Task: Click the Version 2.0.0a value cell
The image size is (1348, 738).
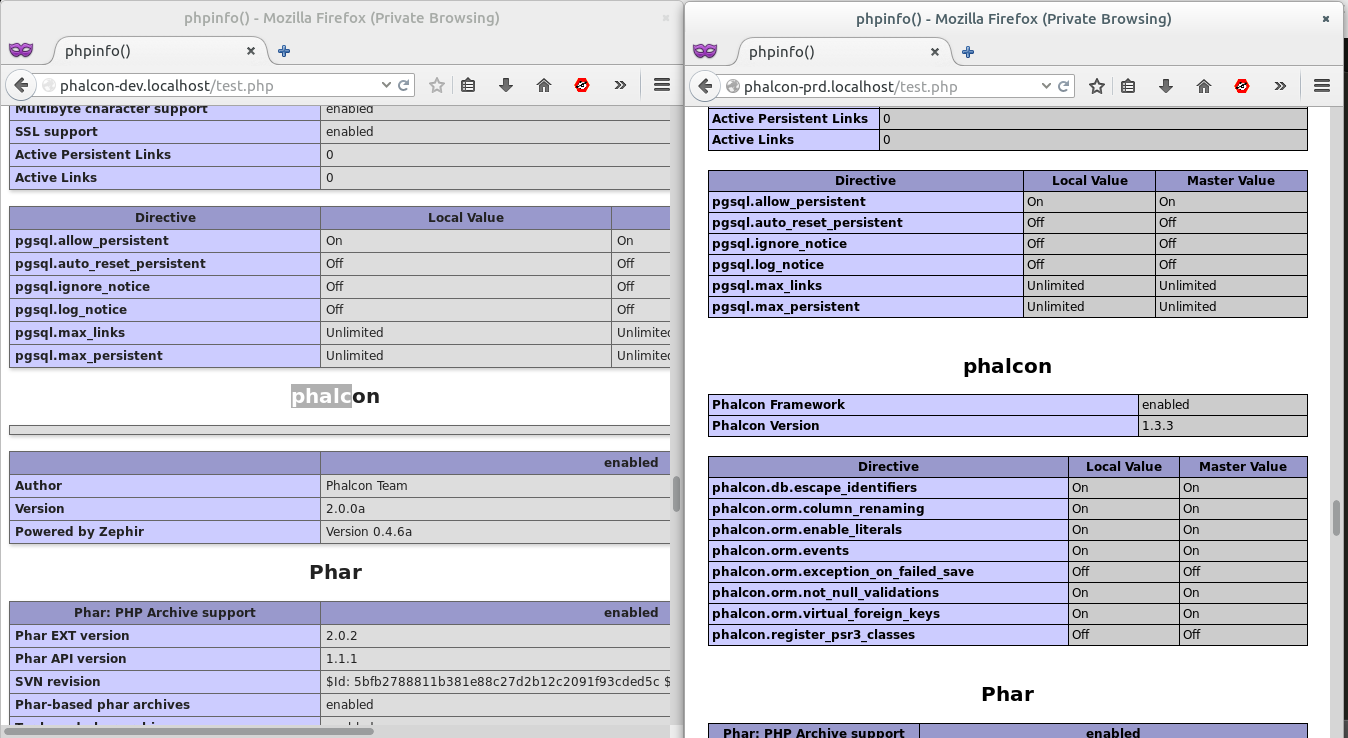Action: tap(495, 509)
